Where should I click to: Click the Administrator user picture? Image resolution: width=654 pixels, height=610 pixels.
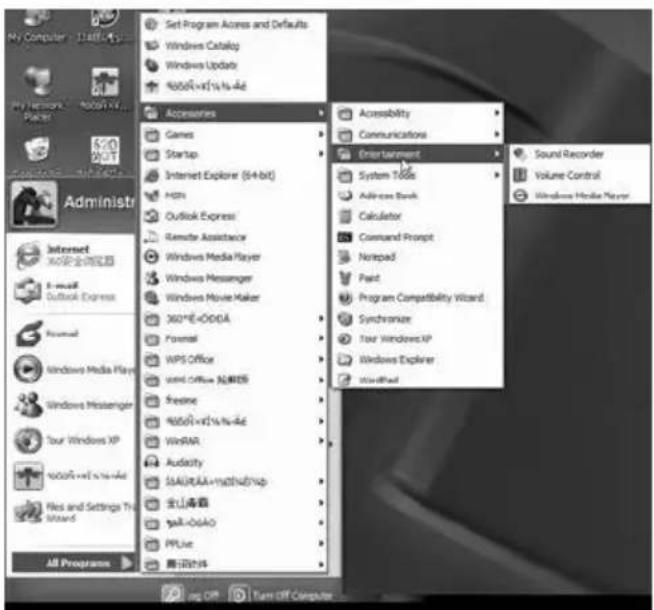coord(33,204)
